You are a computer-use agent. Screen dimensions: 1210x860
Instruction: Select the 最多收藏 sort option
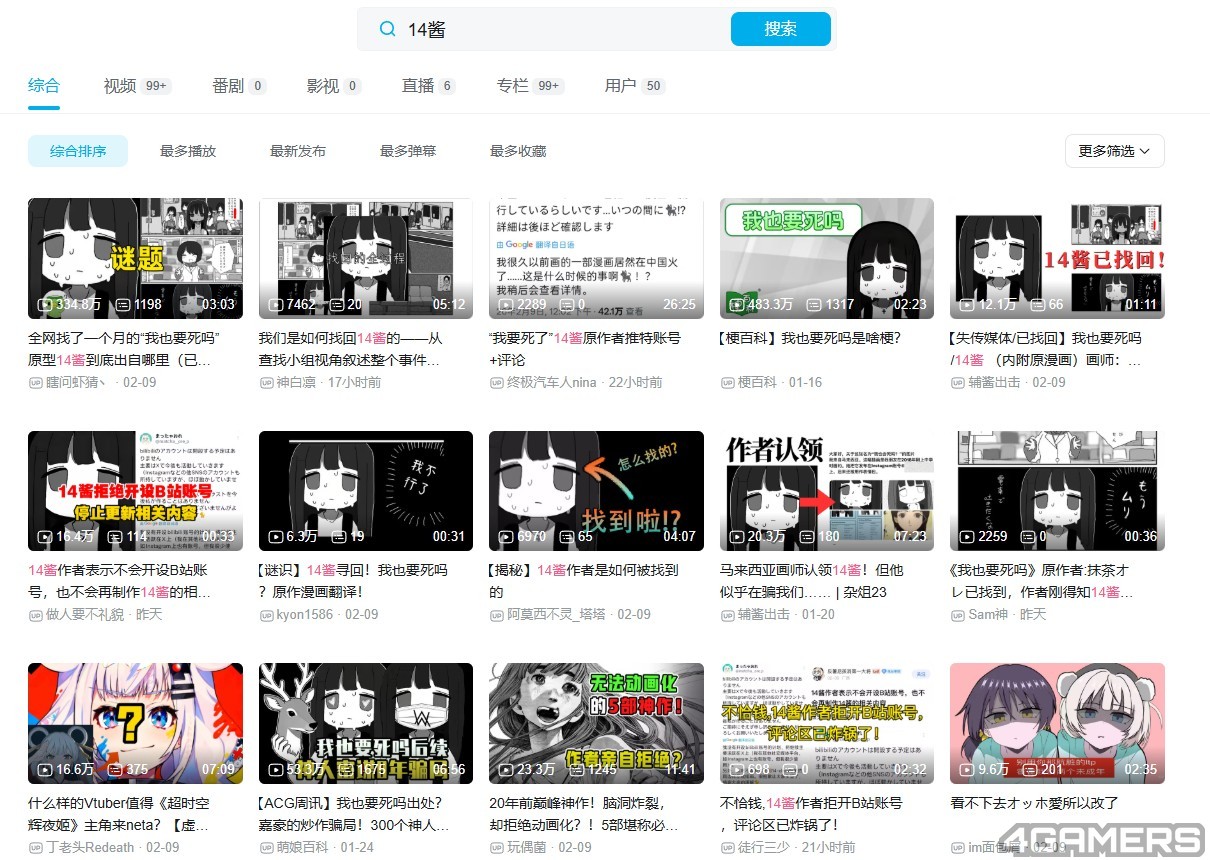[x=518, y=151]
